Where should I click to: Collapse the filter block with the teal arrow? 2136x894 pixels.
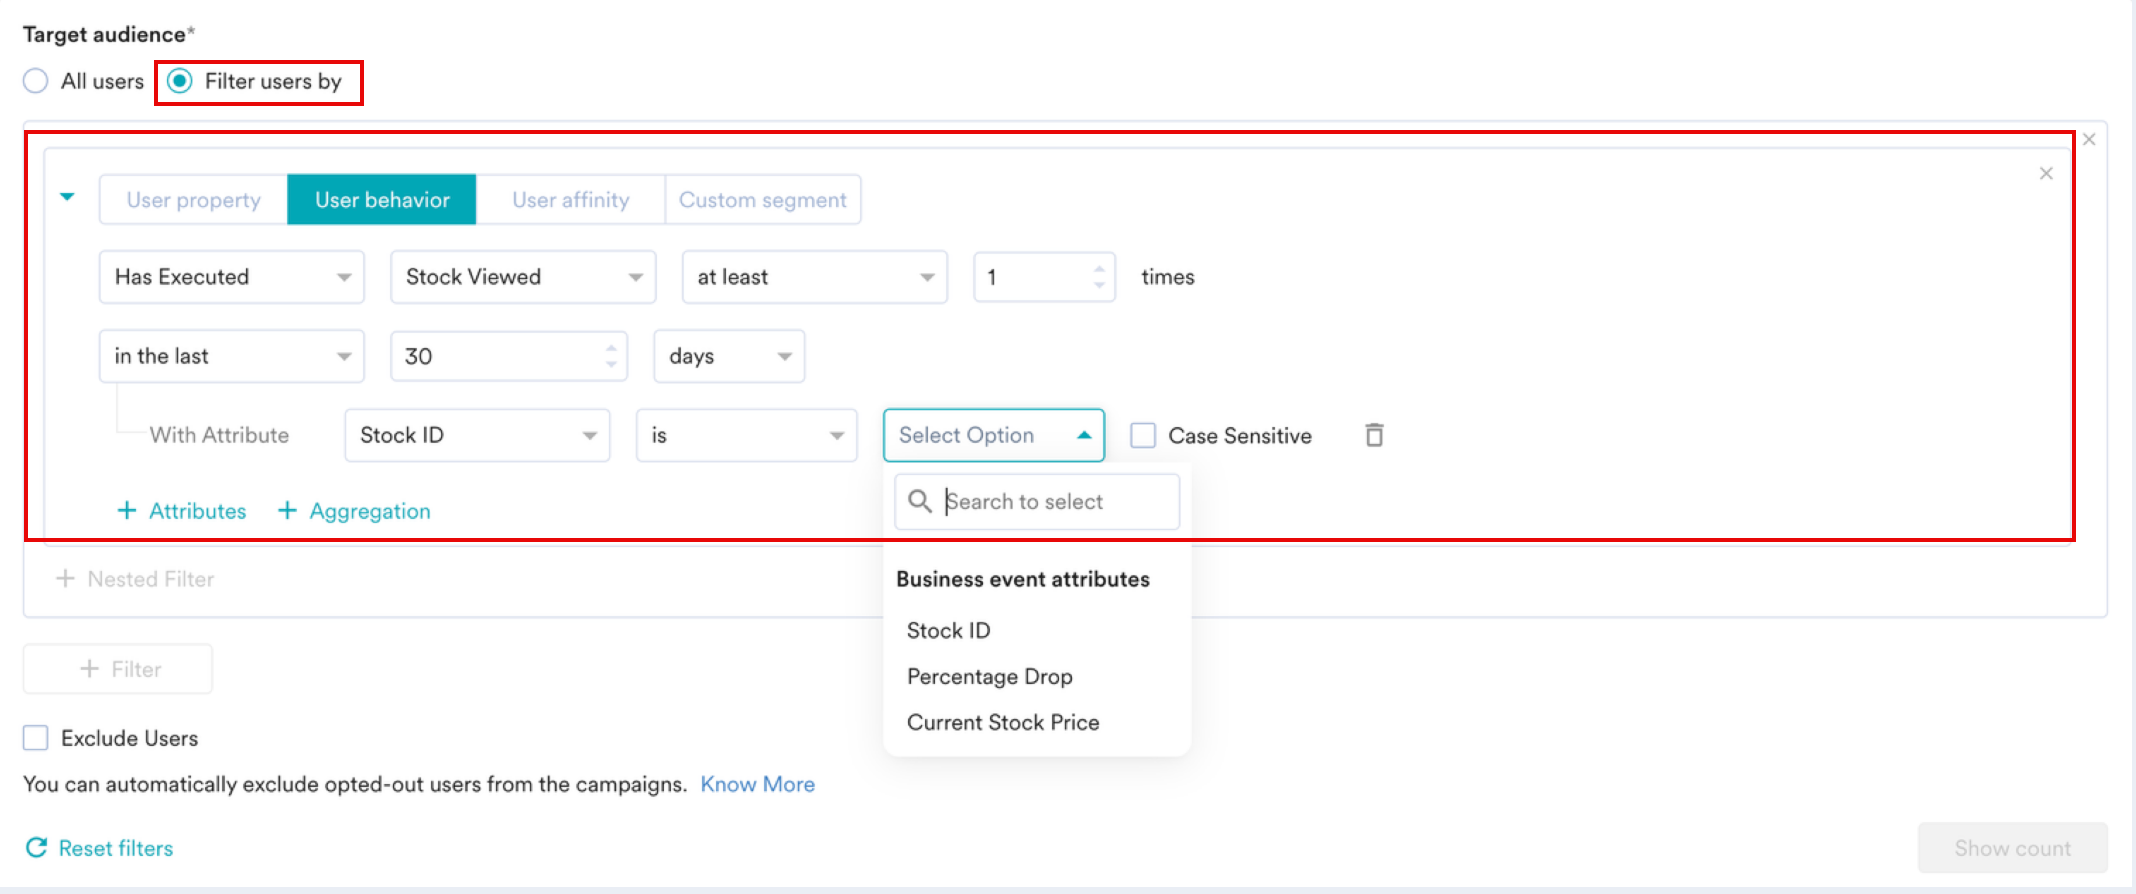pos(67,197)
